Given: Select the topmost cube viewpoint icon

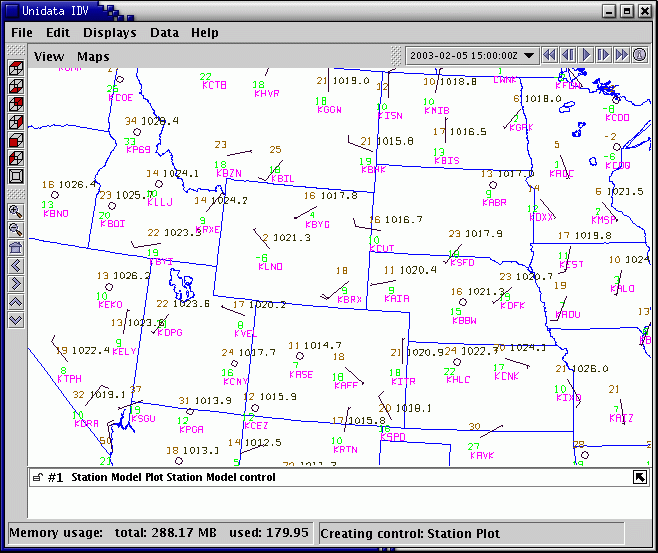Looking at the screenshot, I should coord(16,68).
